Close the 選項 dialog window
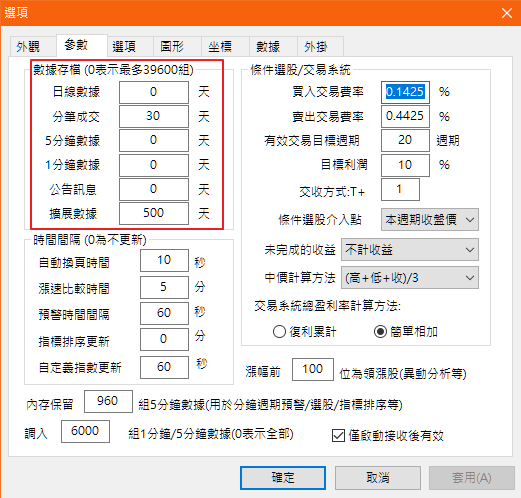The image size is (521, 498). (507, 13)
